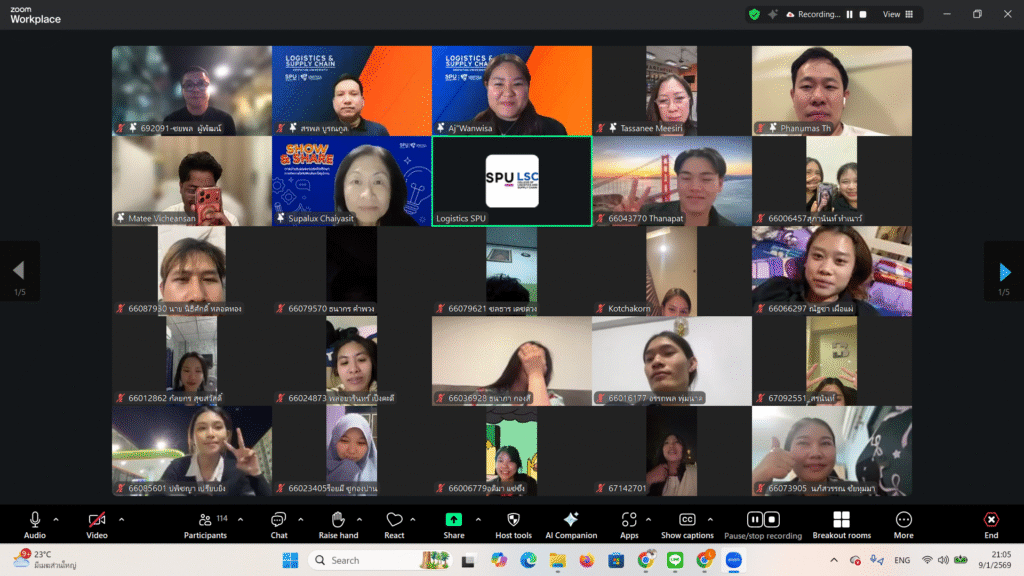
Task: Toggle the microphone Audio button
Action: click(x=35, y=524)
